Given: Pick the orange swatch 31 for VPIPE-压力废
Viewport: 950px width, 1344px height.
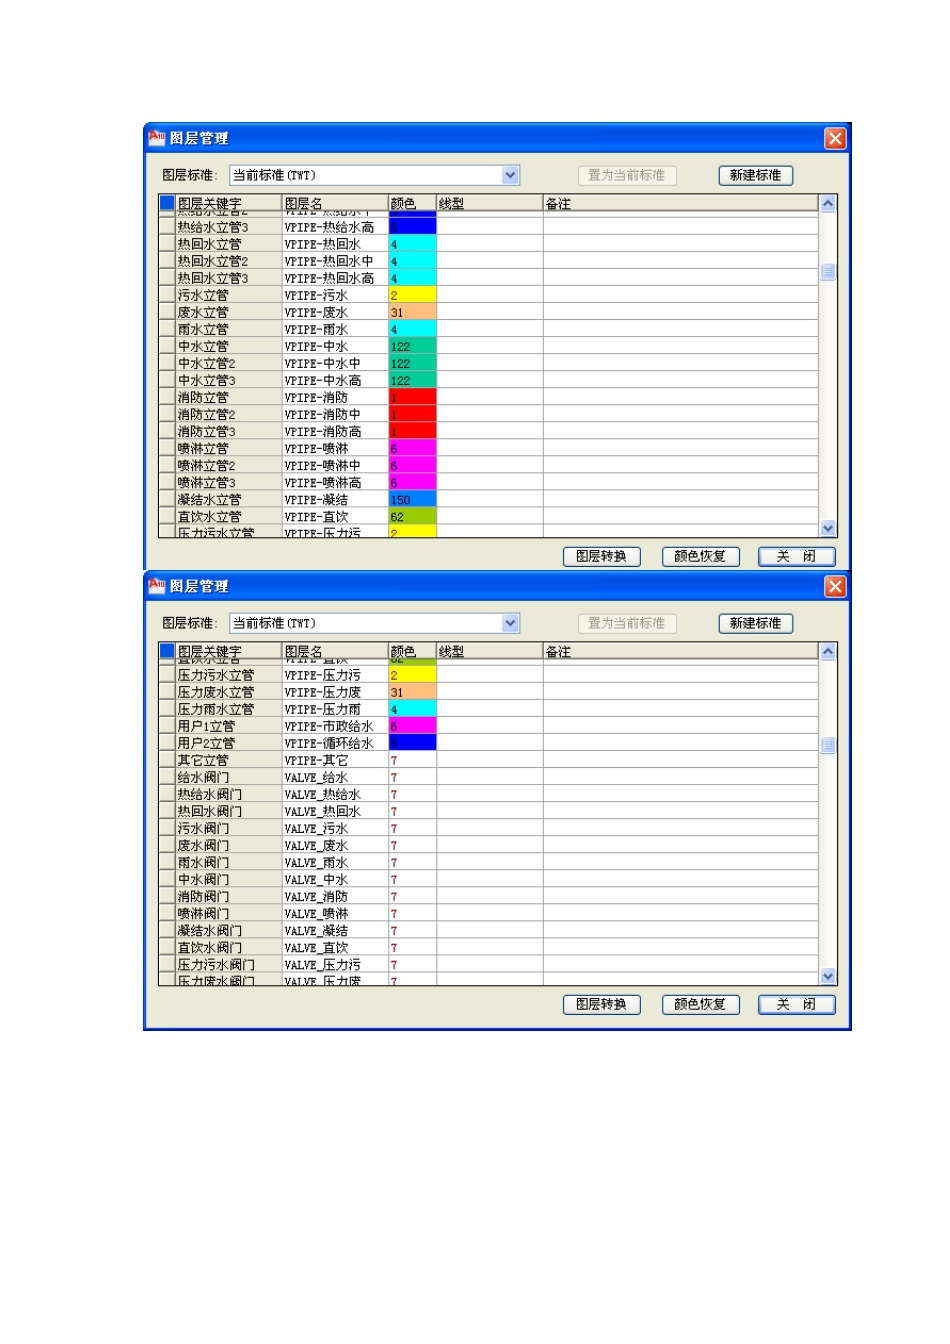Looking at the screenshot, I should [x=412, y=692].
